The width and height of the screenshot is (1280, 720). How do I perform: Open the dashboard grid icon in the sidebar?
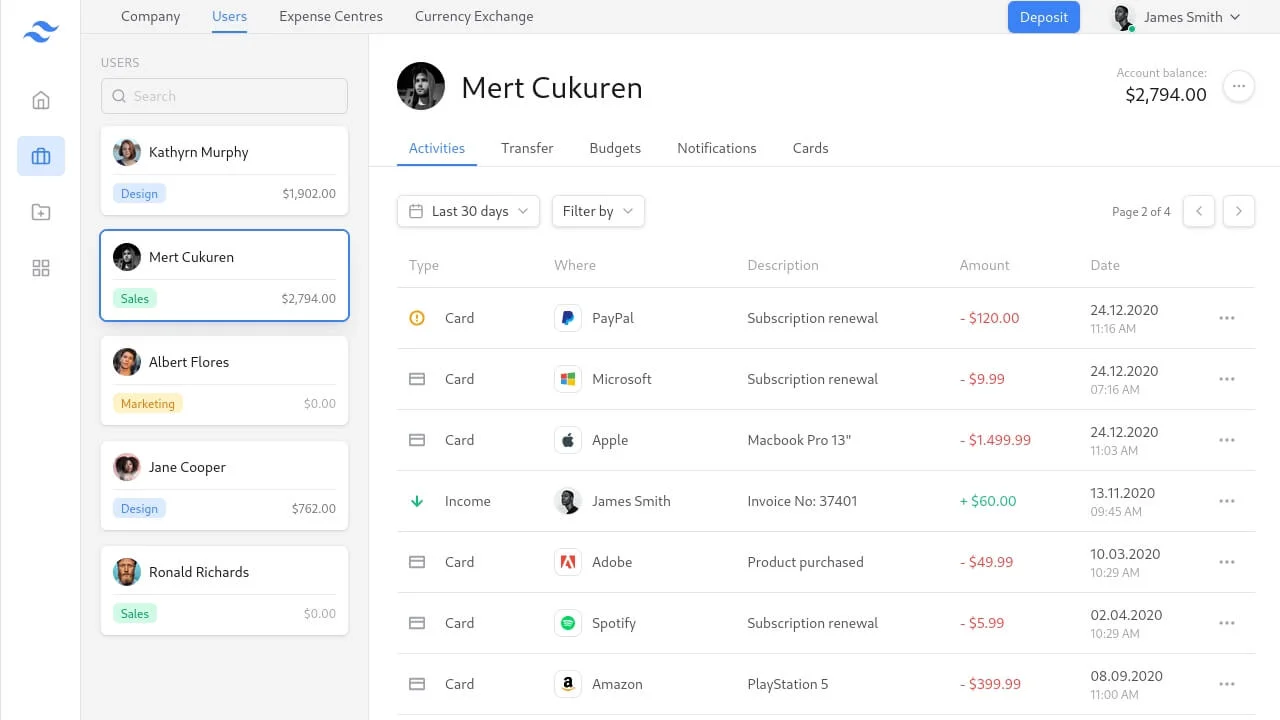coord(40,268)
